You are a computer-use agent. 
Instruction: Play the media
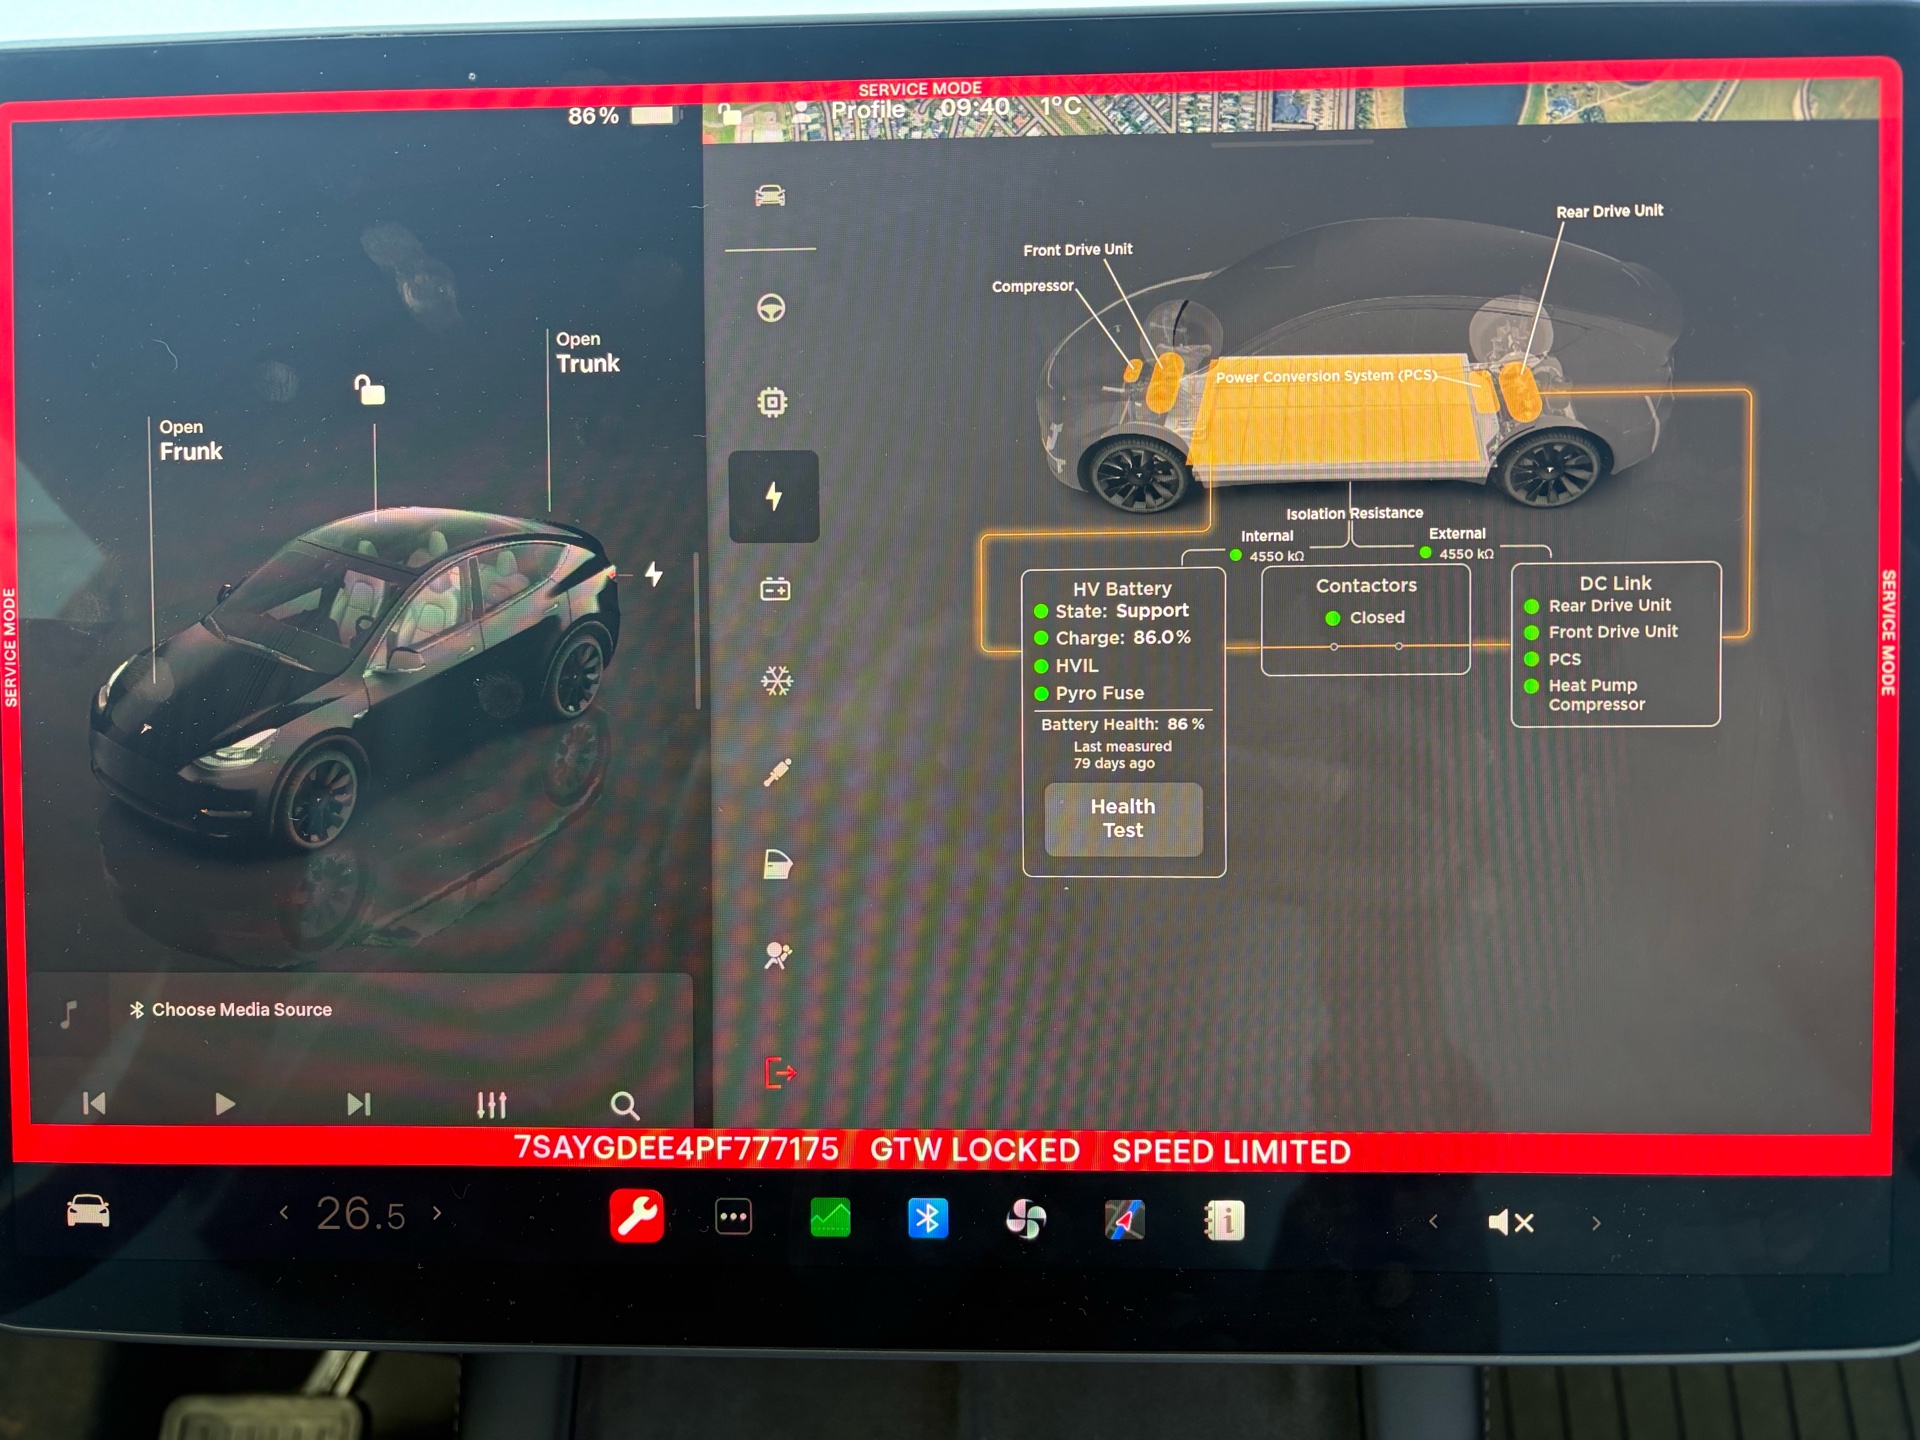tap(225, 1104)
